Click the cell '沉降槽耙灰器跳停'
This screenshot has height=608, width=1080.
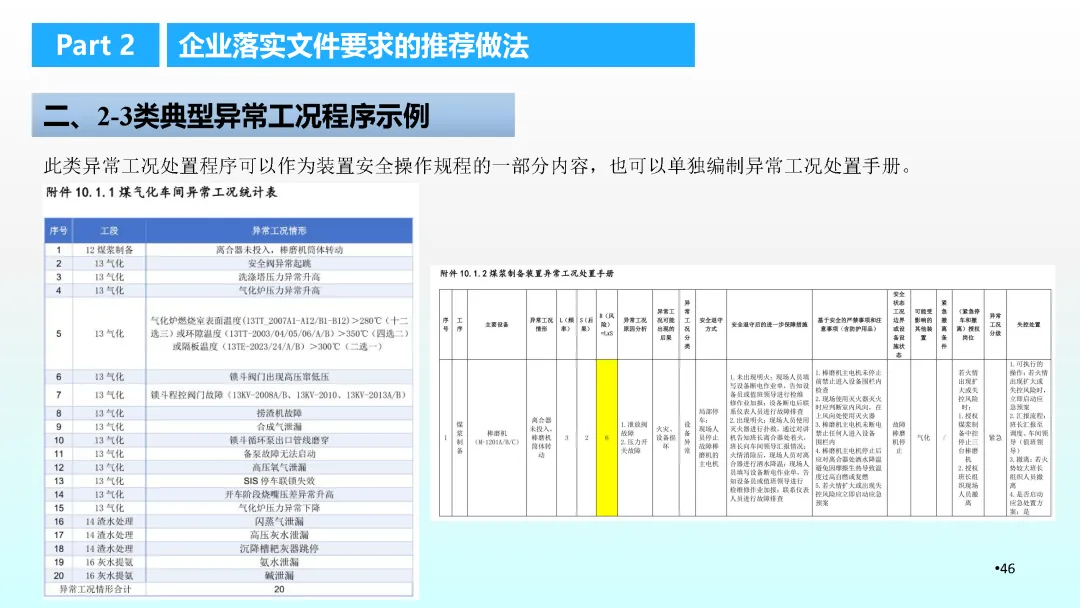(279, 549)
